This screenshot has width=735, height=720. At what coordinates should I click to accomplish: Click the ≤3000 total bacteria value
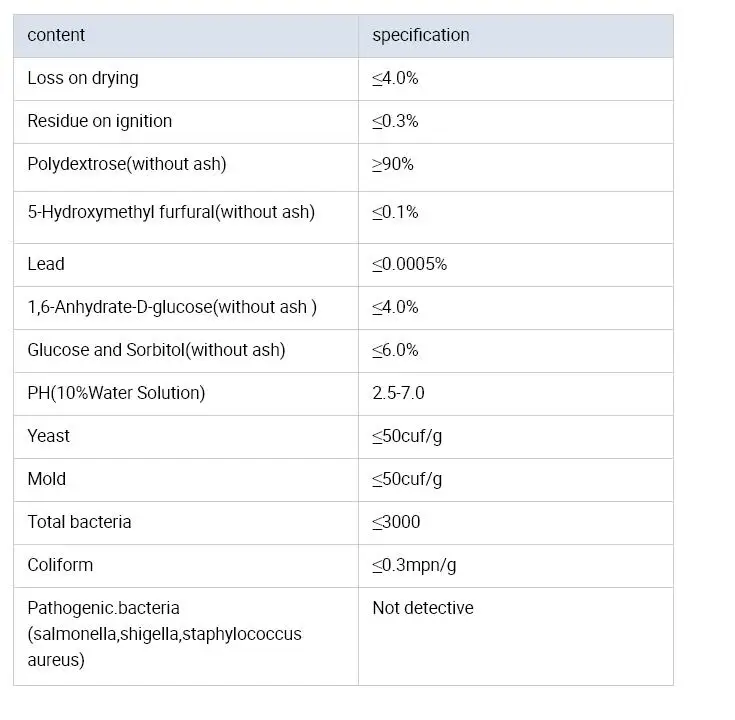tap(396, 522)
